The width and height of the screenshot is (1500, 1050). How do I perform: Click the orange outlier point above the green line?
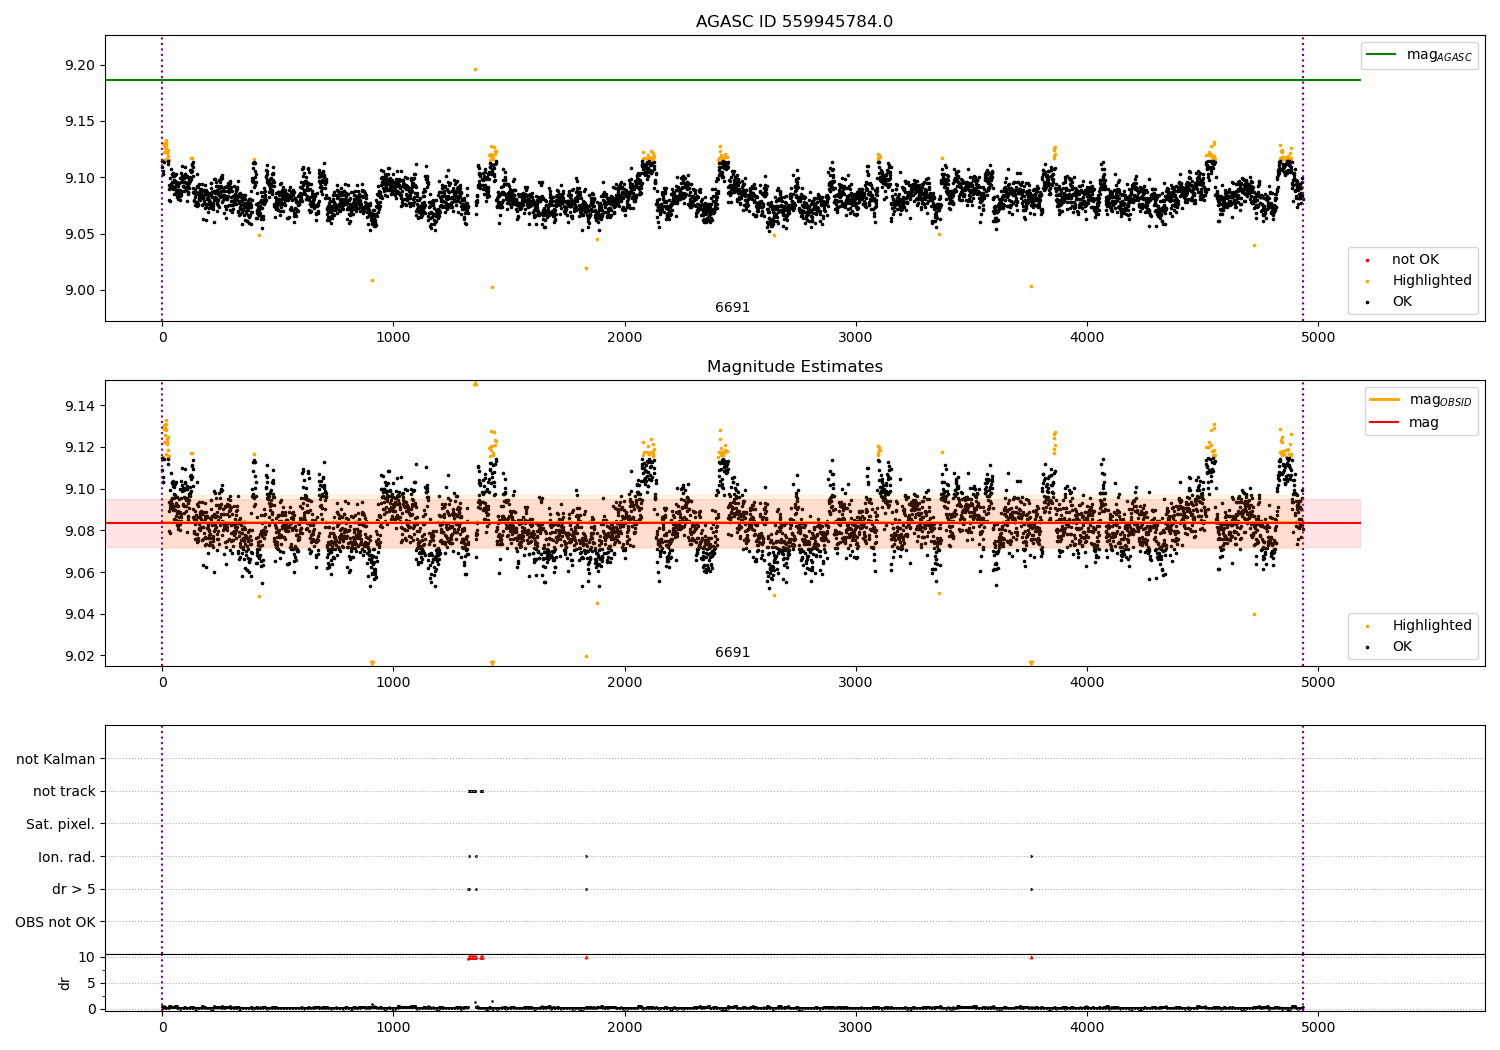pyautogui.click(x=475, y=70)
